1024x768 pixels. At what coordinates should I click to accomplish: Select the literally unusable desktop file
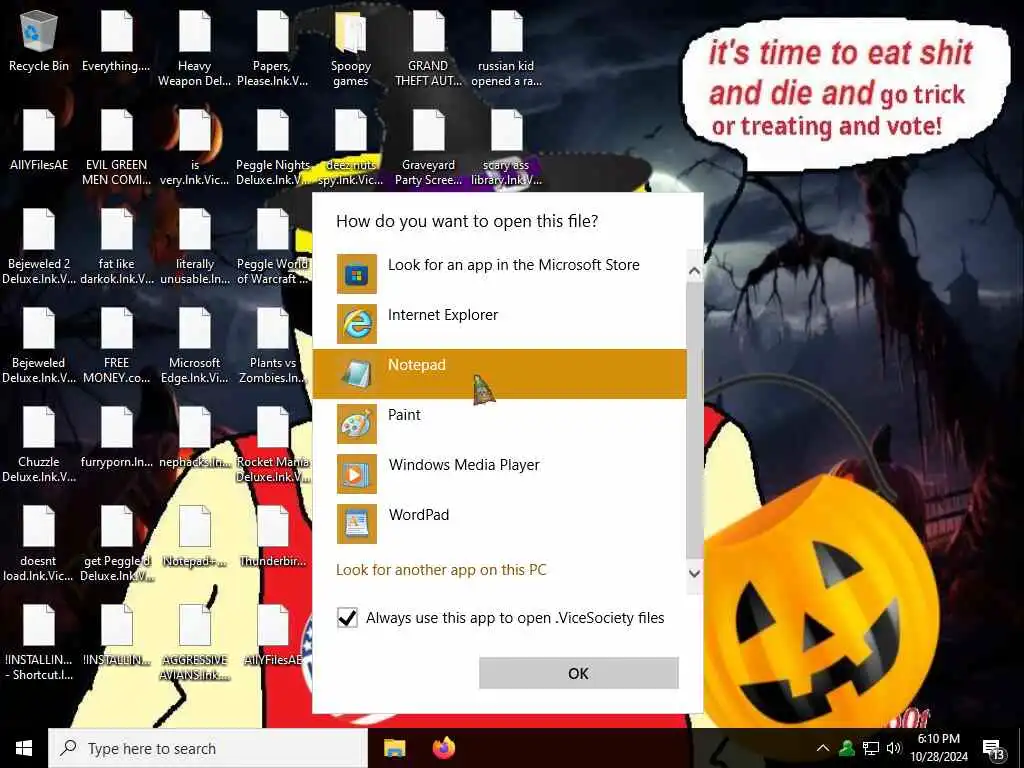click(195, 247)
